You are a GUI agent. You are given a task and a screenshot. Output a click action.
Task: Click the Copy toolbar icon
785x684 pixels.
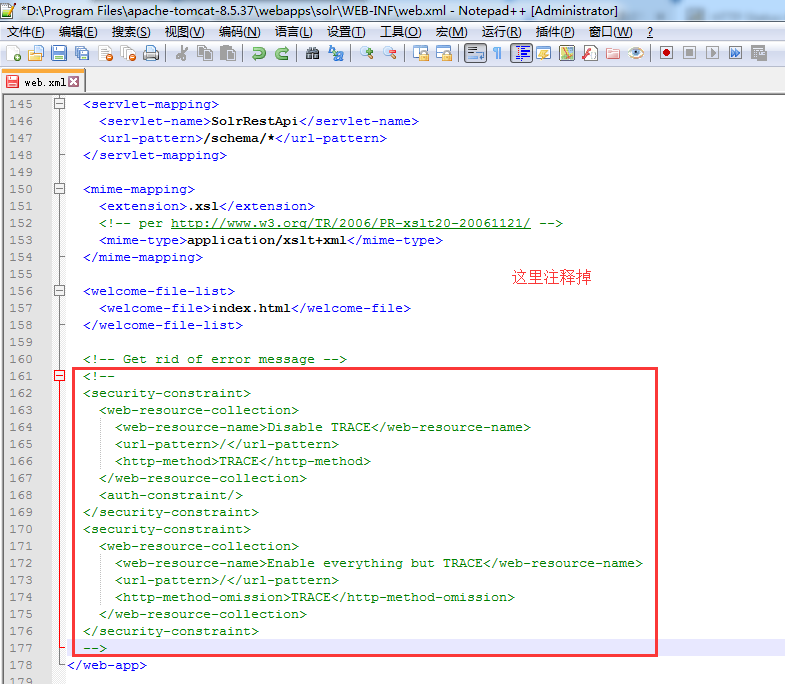click(x=205, y=53)
